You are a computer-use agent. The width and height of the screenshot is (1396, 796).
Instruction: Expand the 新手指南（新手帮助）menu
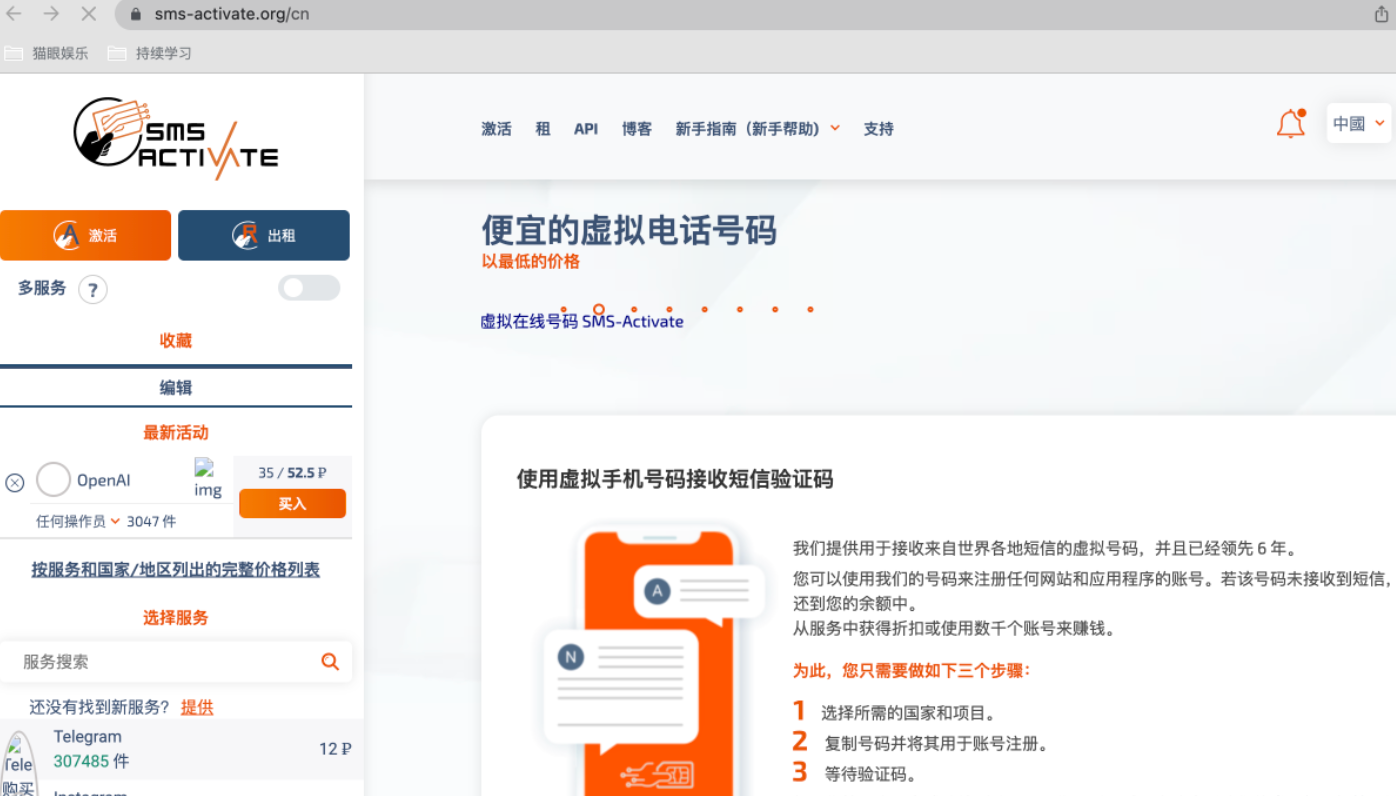tap(757, 128)
